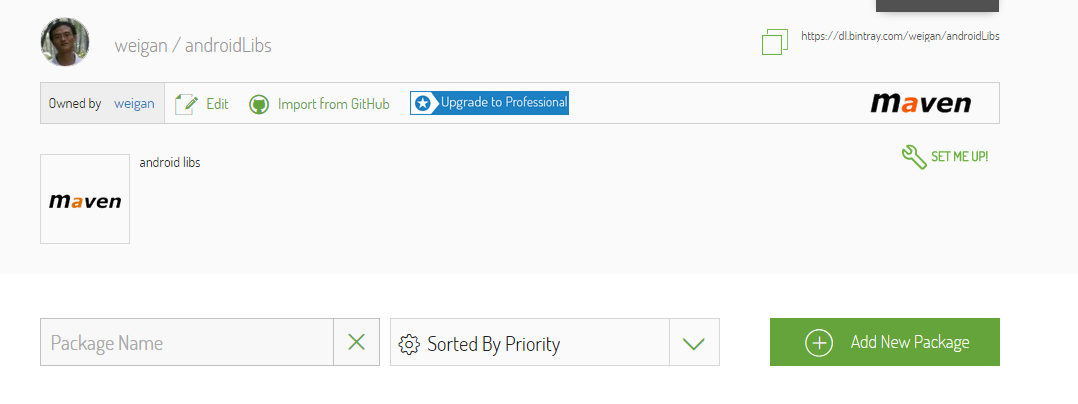Screen dimensions: 1078x404
Task: Click the Edit text link
Action: coord(217,104)
